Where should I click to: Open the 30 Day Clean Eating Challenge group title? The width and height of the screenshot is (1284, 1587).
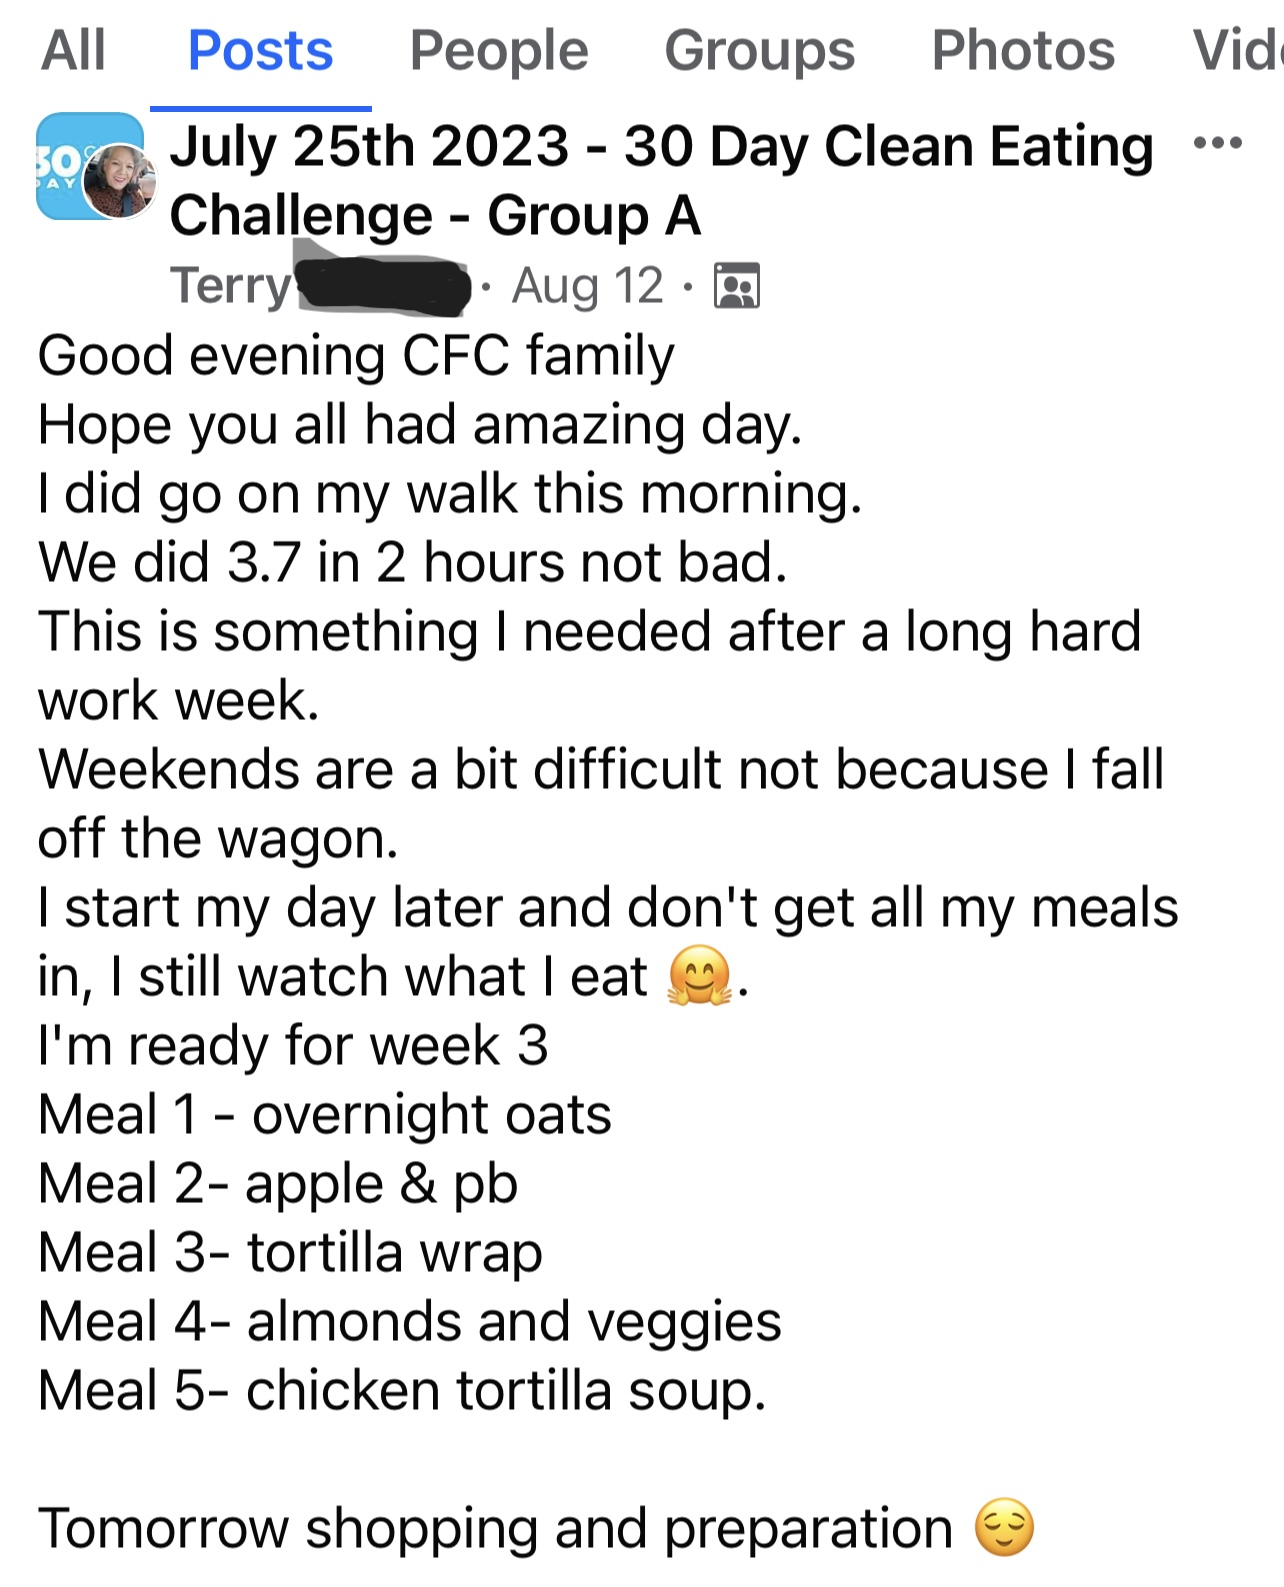click(660, 180)
